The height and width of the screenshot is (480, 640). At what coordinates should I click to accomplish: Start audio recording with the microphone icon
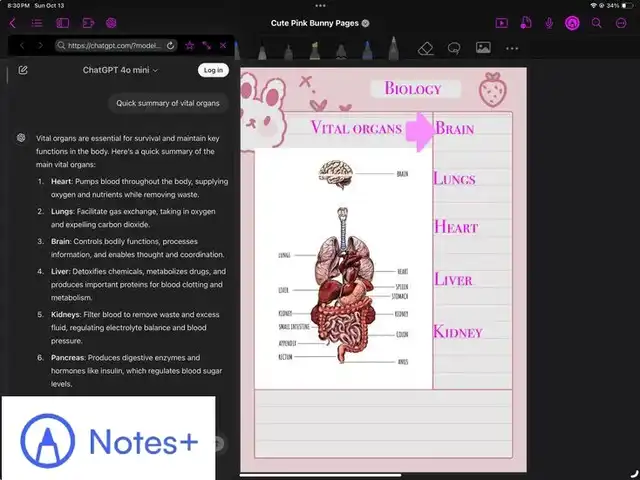click(549, 22)
